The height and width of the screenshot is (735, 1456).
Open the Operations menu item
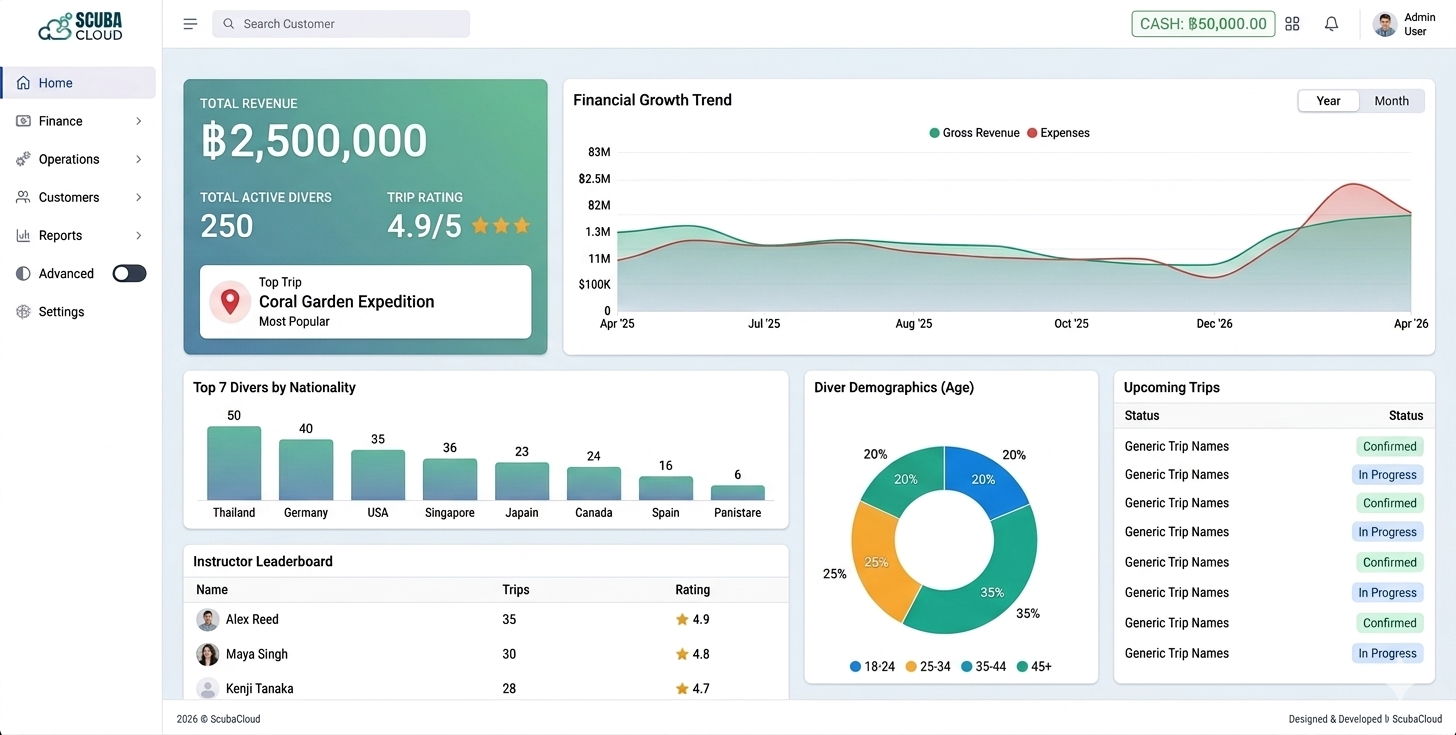(79, 159)
